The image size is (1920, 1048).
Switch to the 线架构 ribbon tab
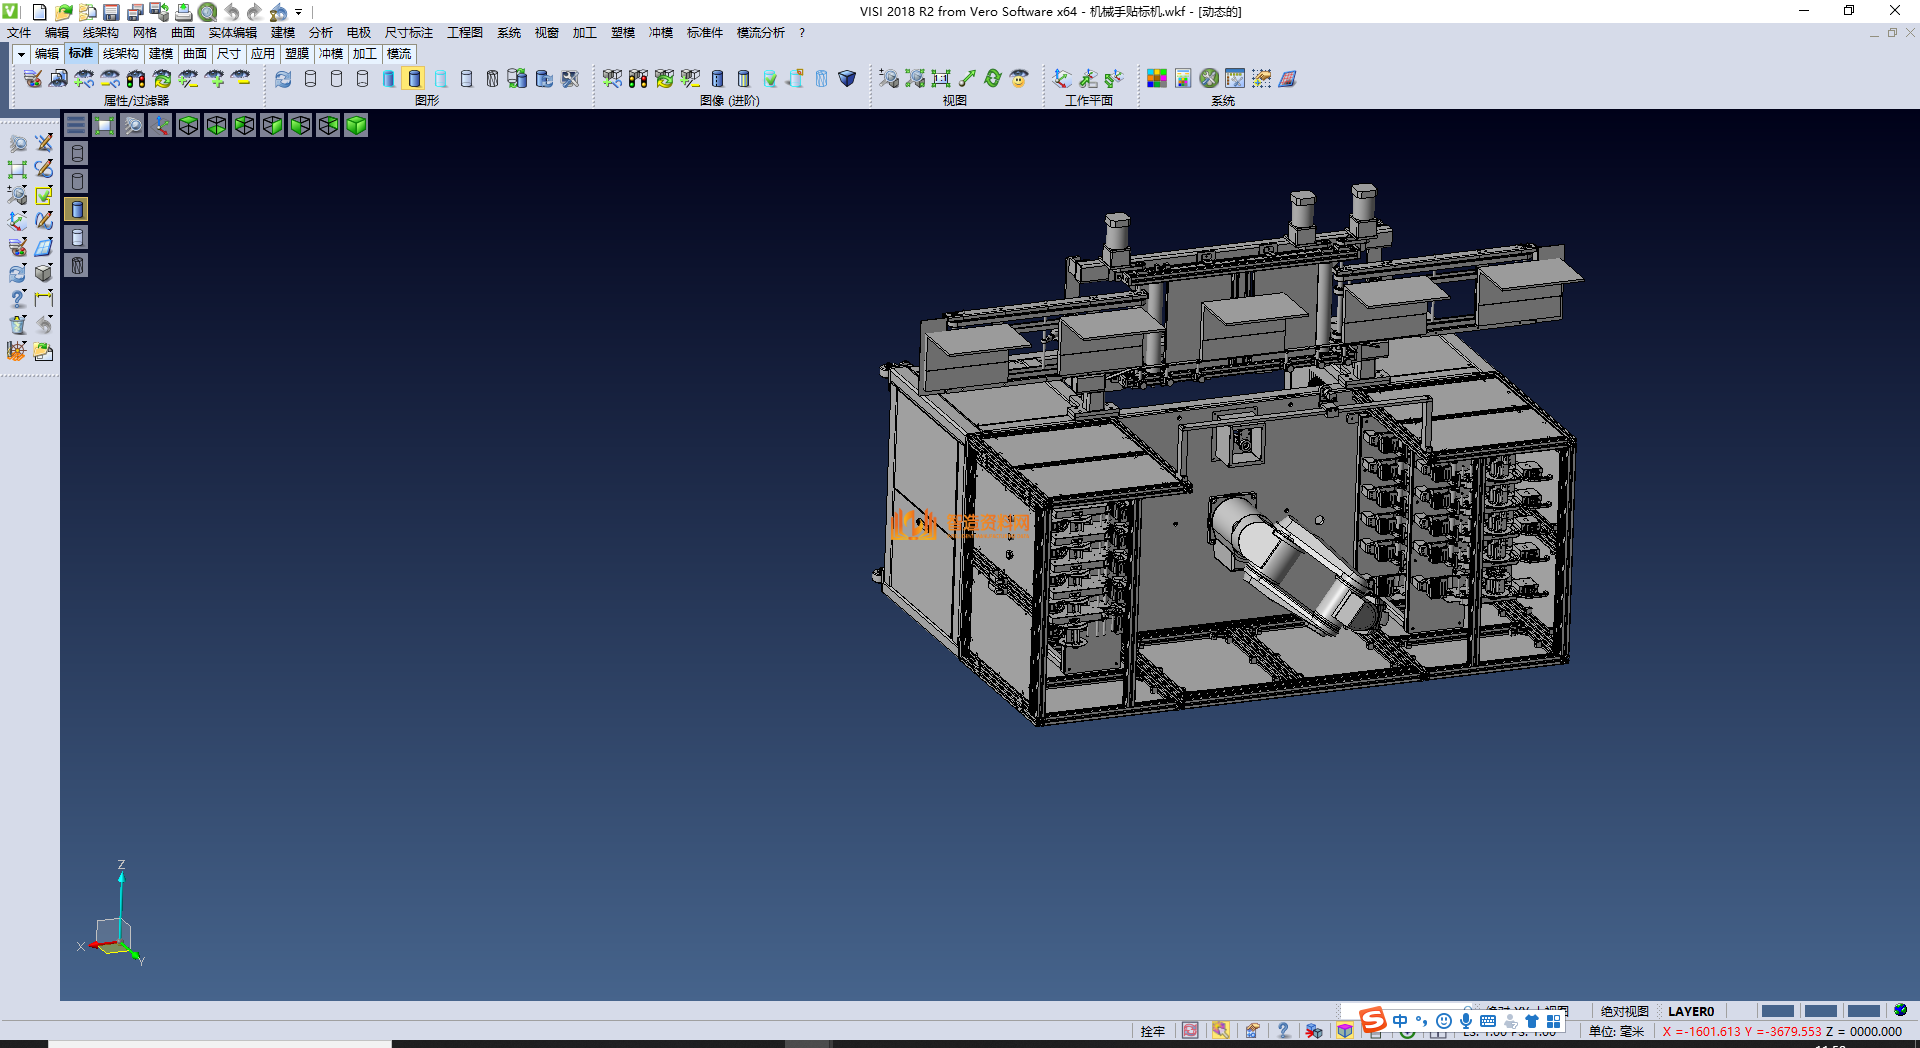click(120, 54)
